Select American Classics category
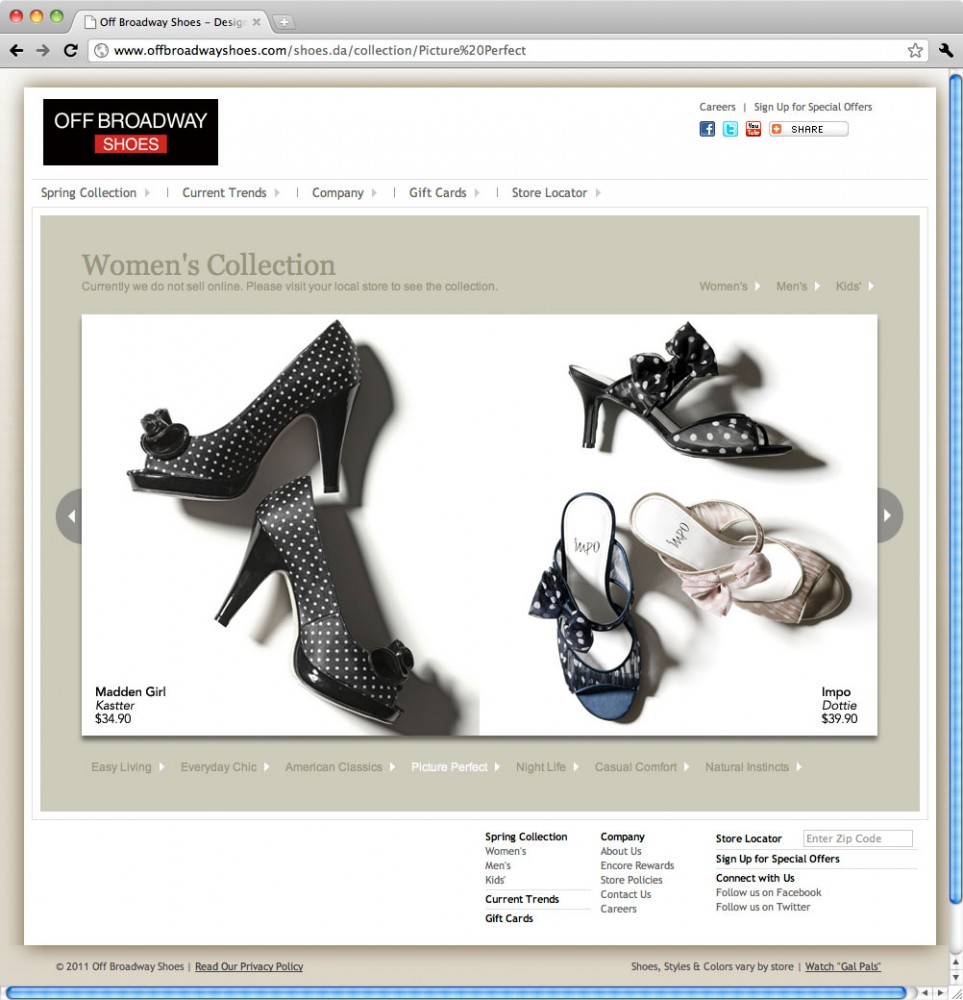The image size is (963, 1000). tap(334, 767)
